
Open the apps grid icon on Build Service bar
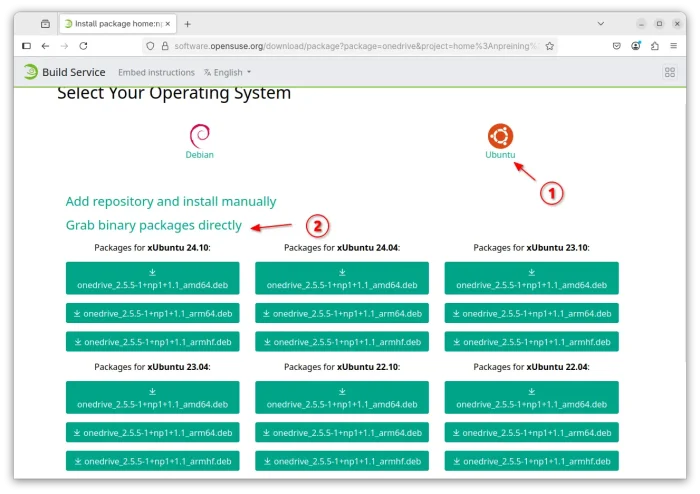click(670, 72)
